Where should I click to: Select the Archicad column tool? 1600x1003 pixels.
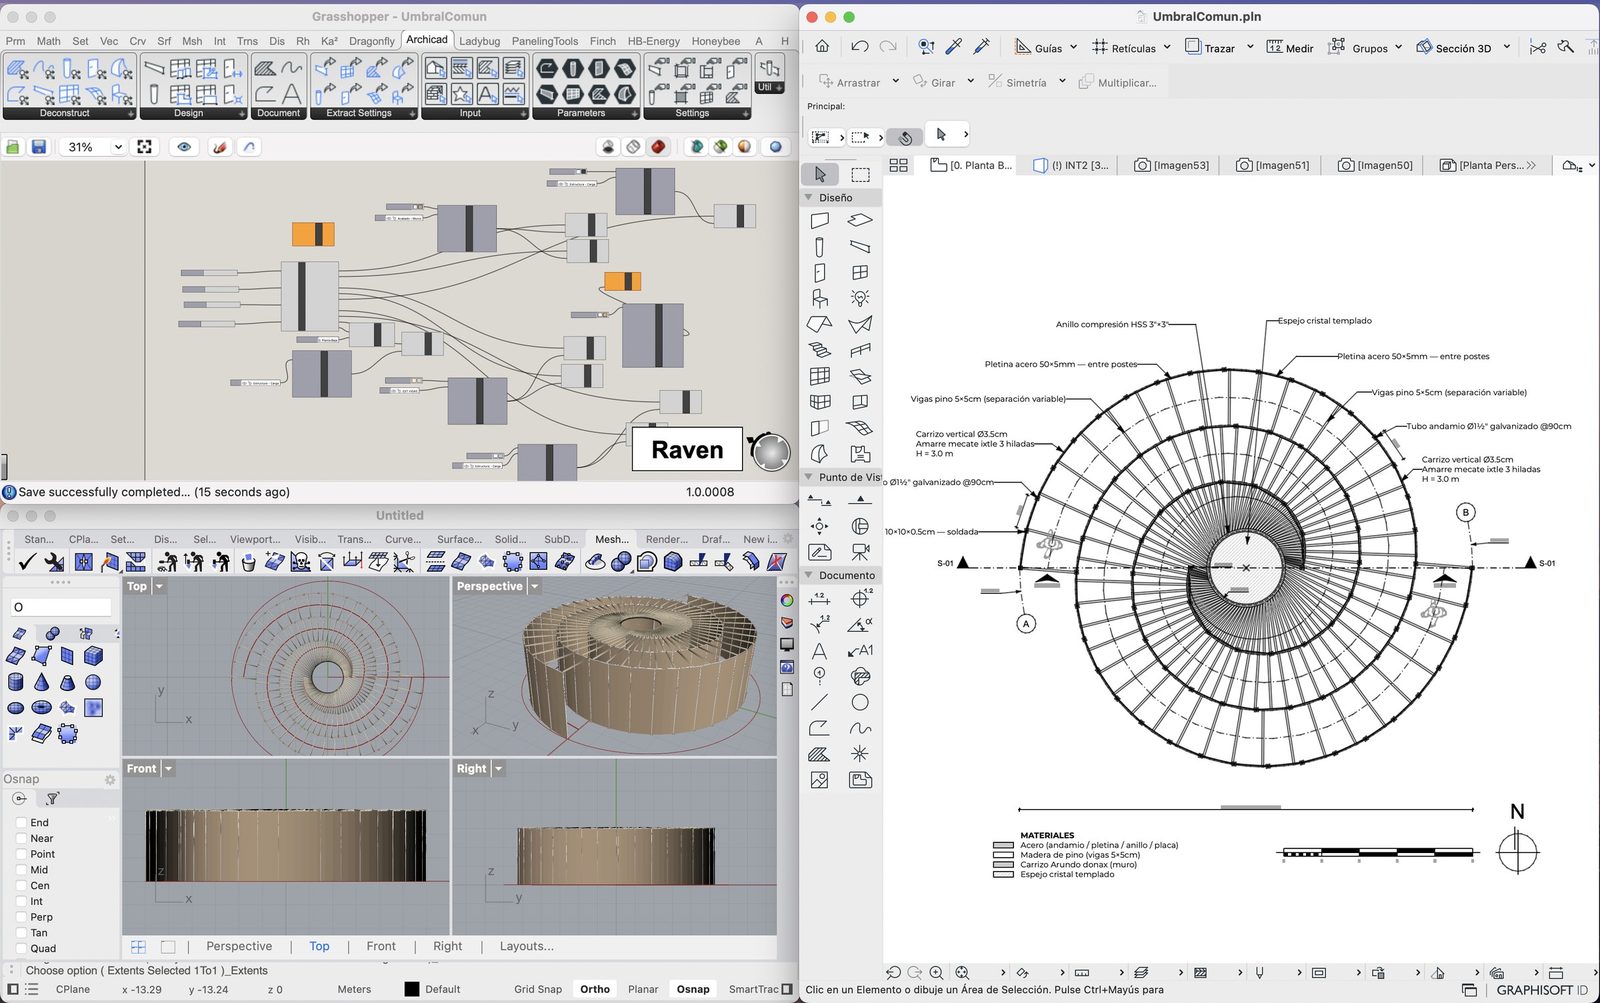click(x=820, y=246)
